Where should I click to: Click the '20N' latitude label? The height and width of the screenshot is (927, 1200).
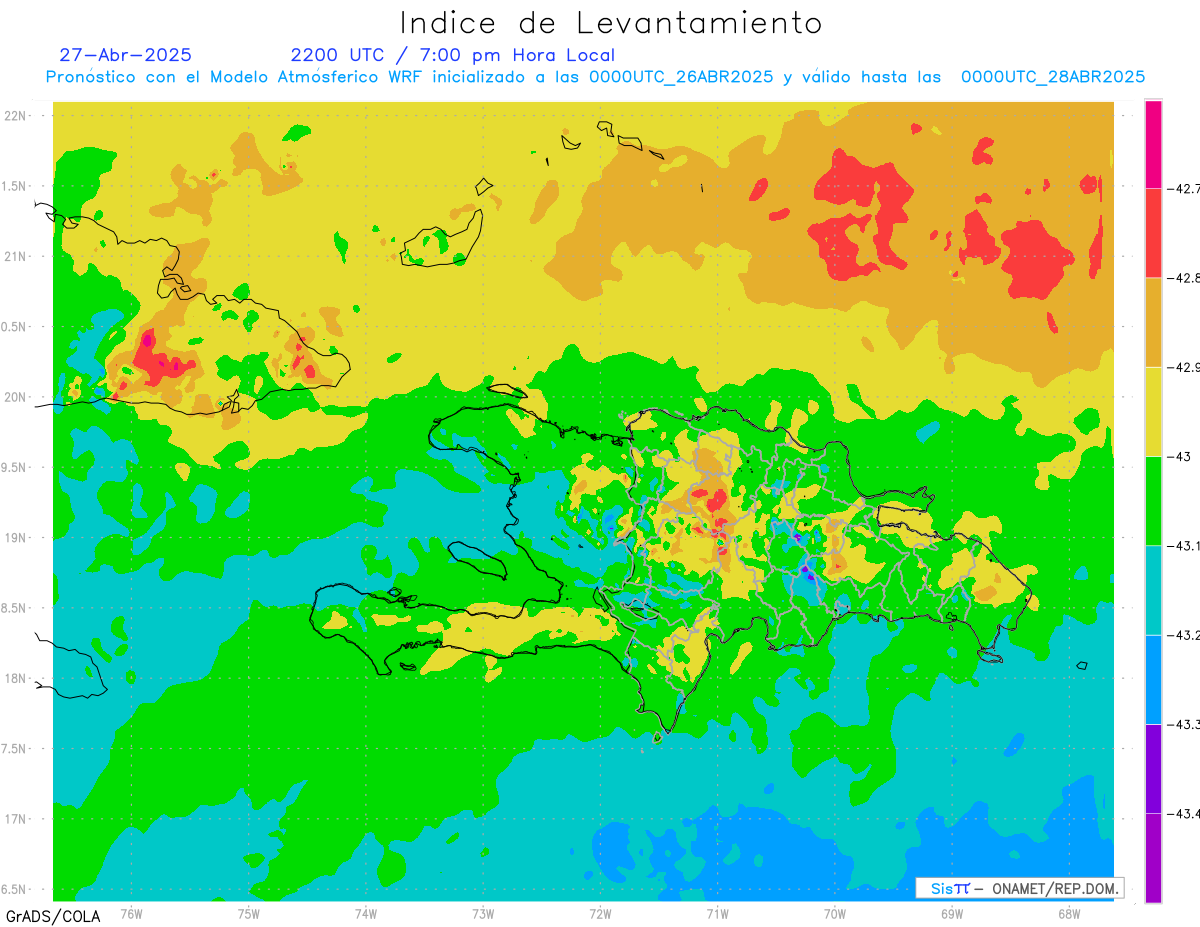(x=16, y=397)
